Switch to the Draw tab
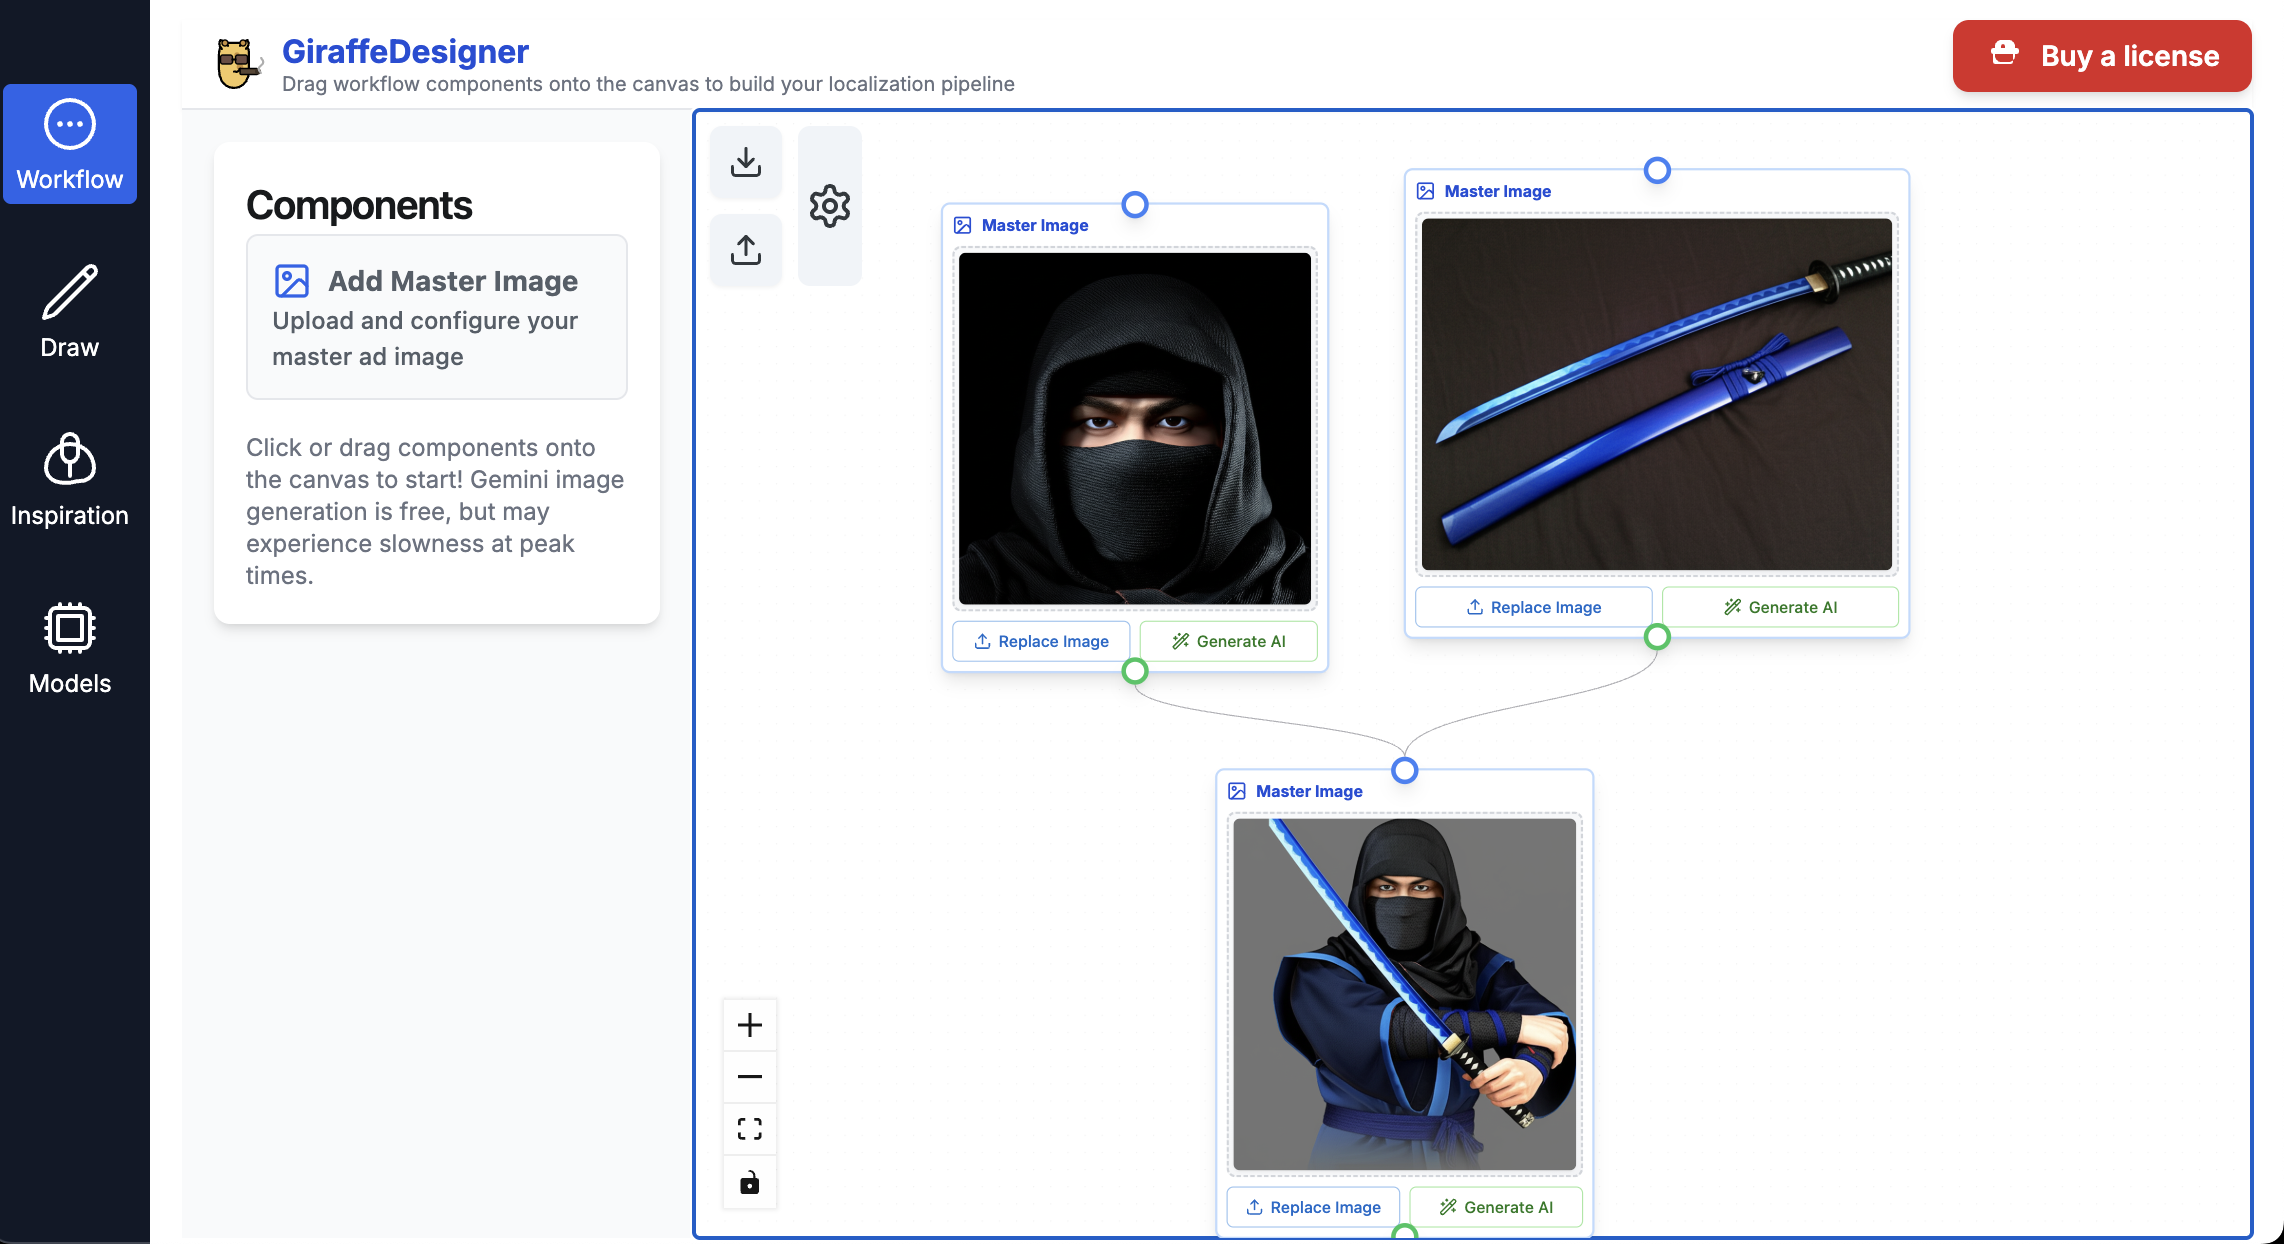 (x=70, y=312)
